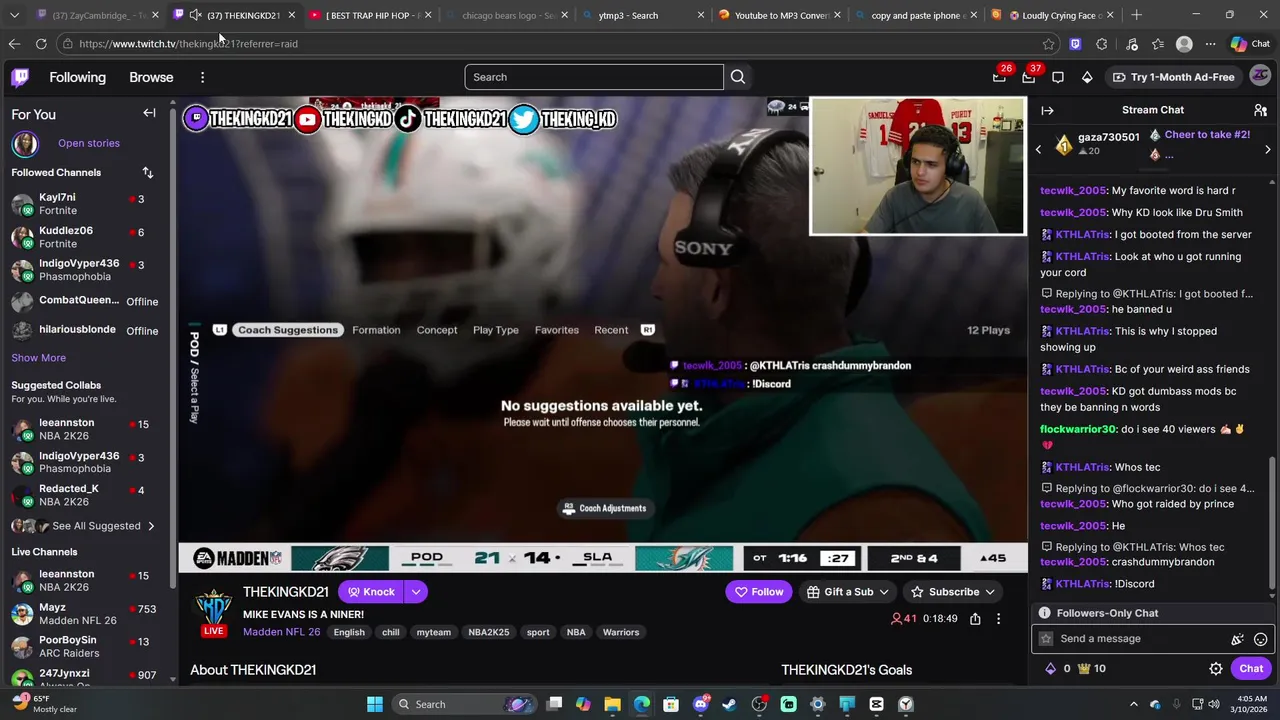The height and width of the screenshot is (720, 1280).
Task: Click Try 1-Month Ad-Free button
Action: point(1173,77)
